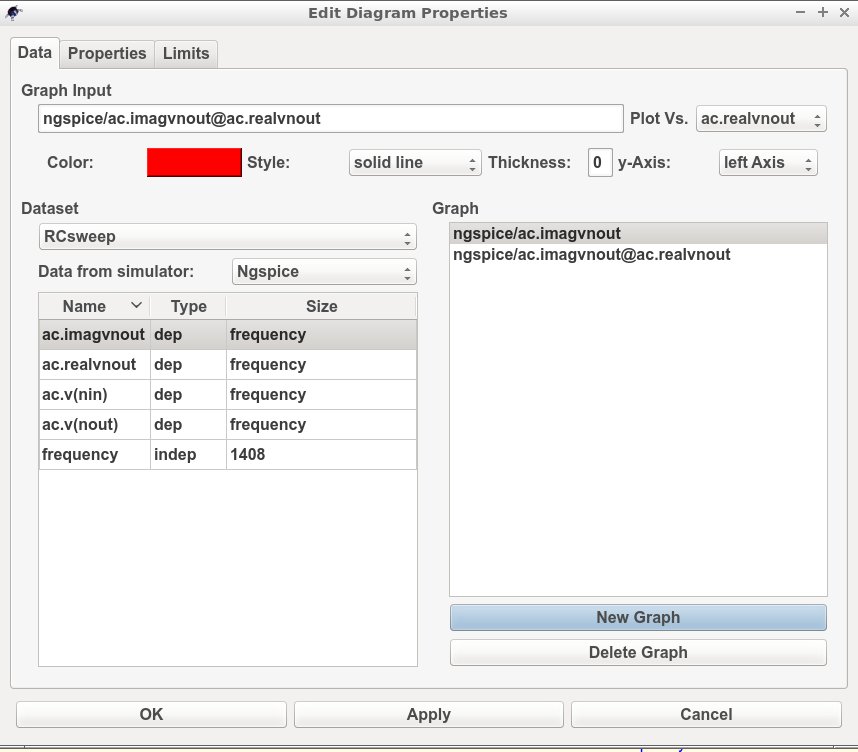Close the Edit Diagram Properties dialog
Screen dimensions: 858x752
(844, 12)
